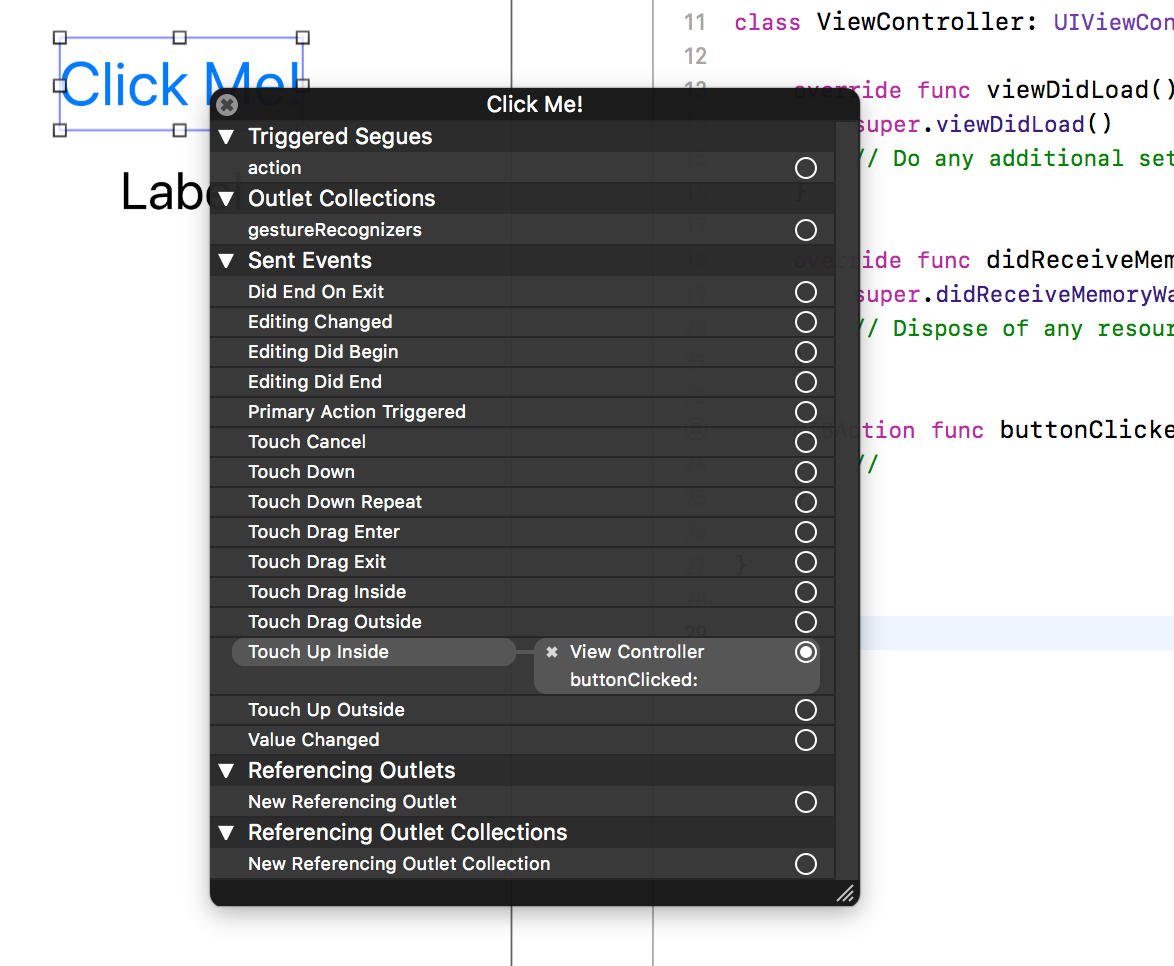
Task: Select the filled Touch Up Inside connection well
Action: pos(806,651)
